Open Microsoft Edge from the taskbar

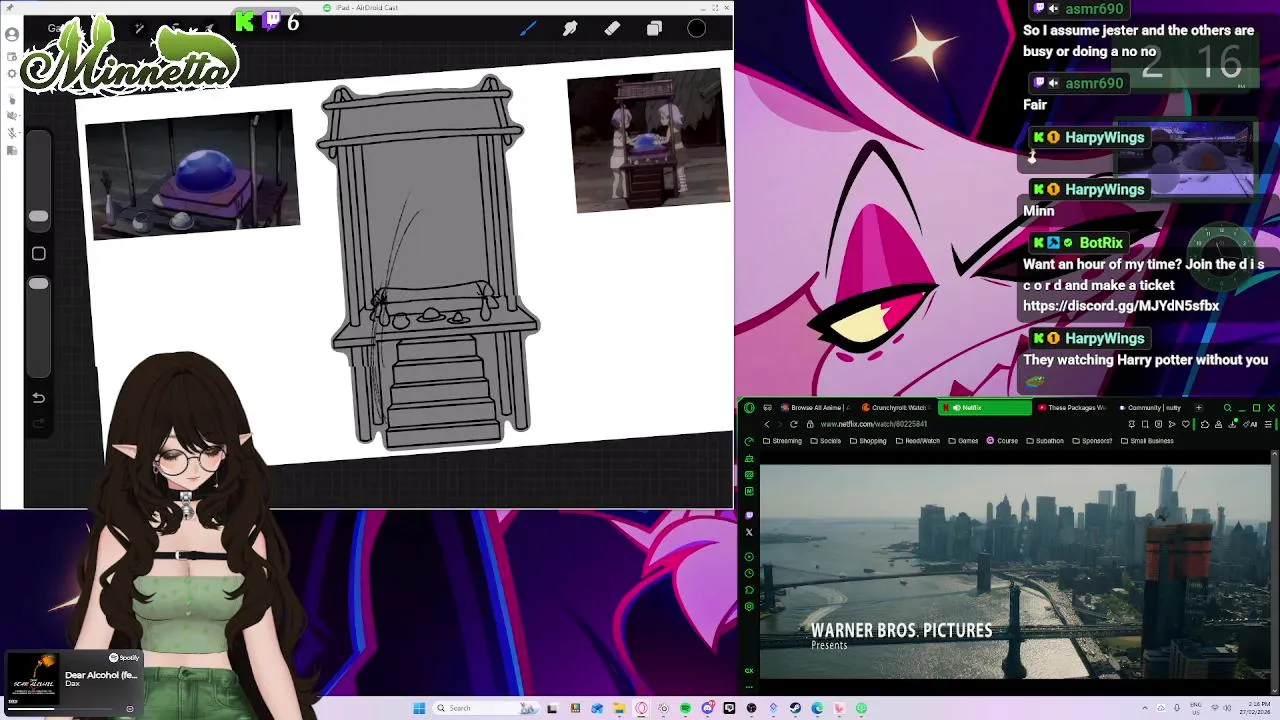[x=817, y=708]
